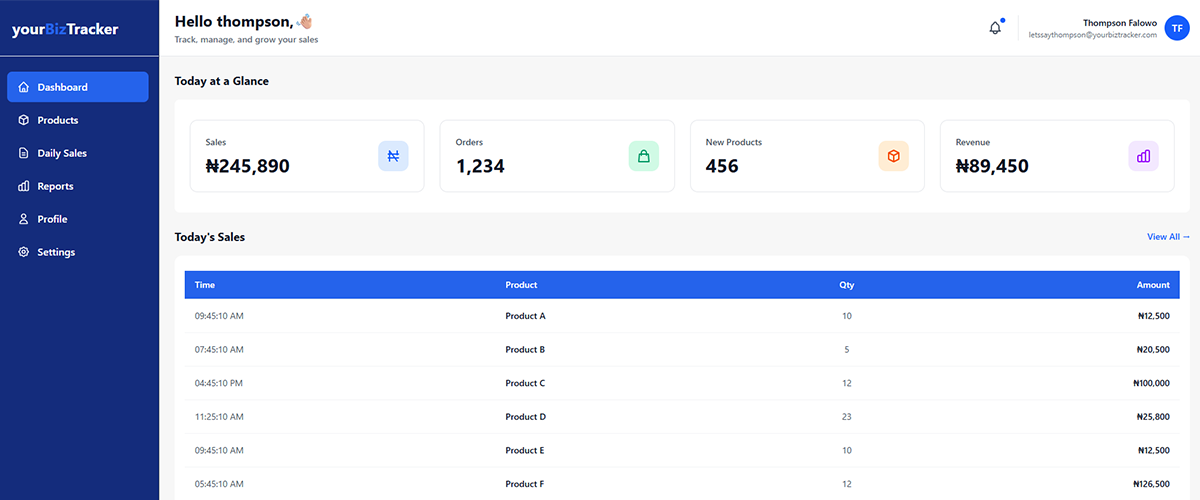The width and height of the screenshot is (1200, 500).
Task: Select the Product F row name
Action: [525, 485]
